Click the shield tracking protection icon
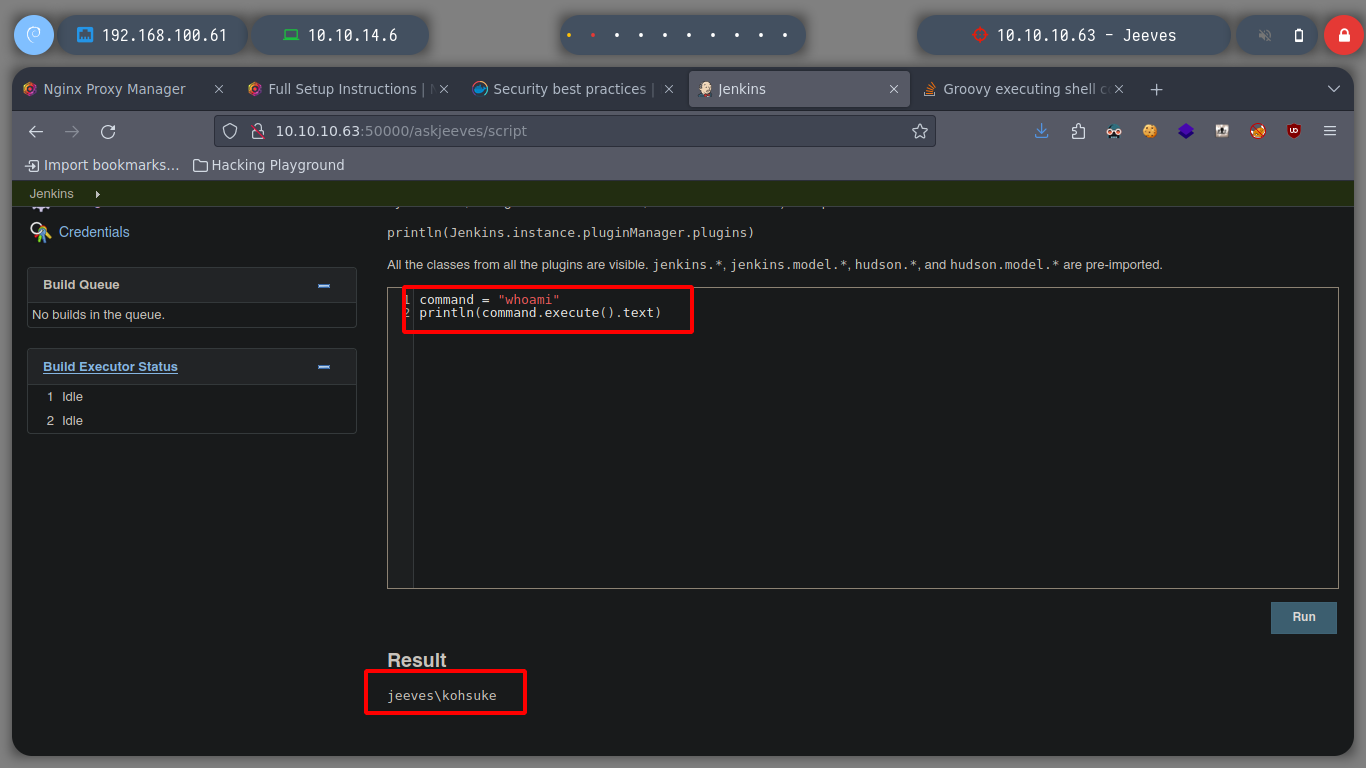 230,131
